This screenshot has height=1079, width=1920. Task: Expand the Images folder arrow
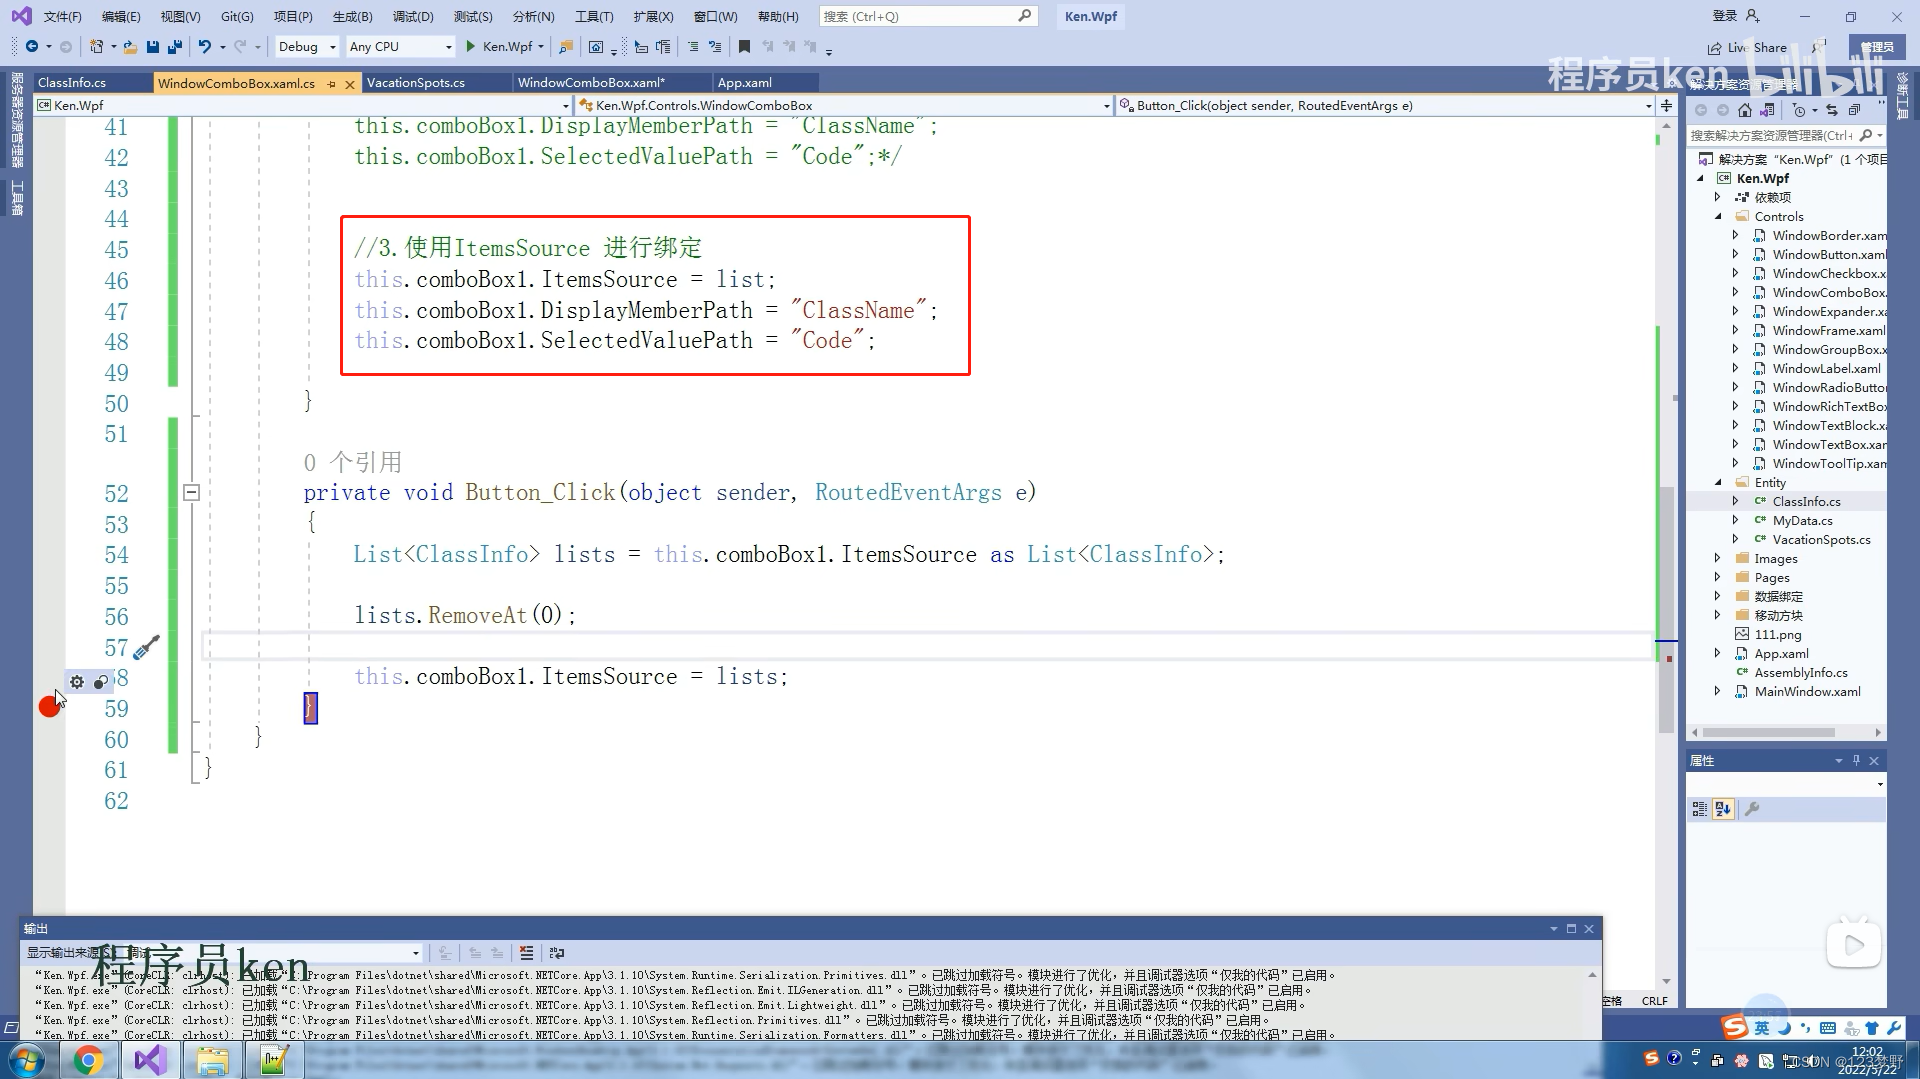click(1718, 558)
